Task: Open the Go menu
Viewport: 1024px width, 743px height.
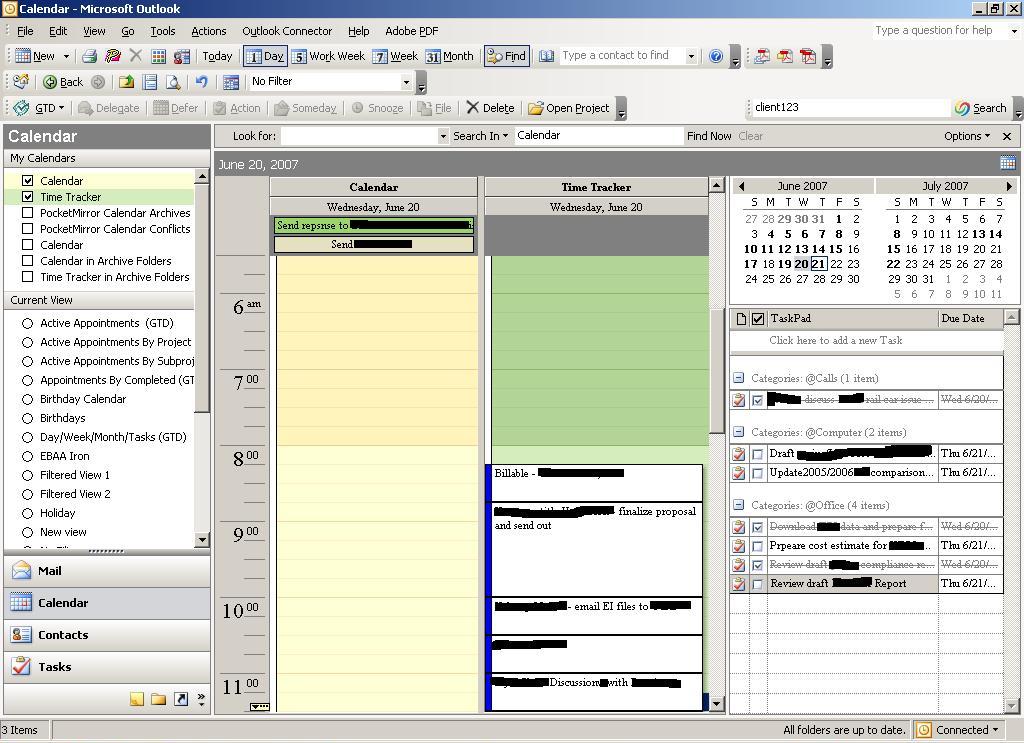Action: click(x=127, y=31)
